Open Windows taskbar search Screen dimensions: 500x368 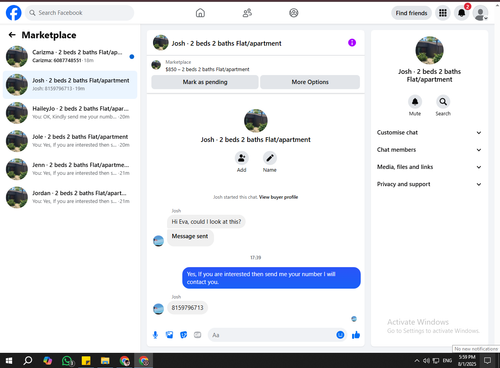[x=28, y=361]
